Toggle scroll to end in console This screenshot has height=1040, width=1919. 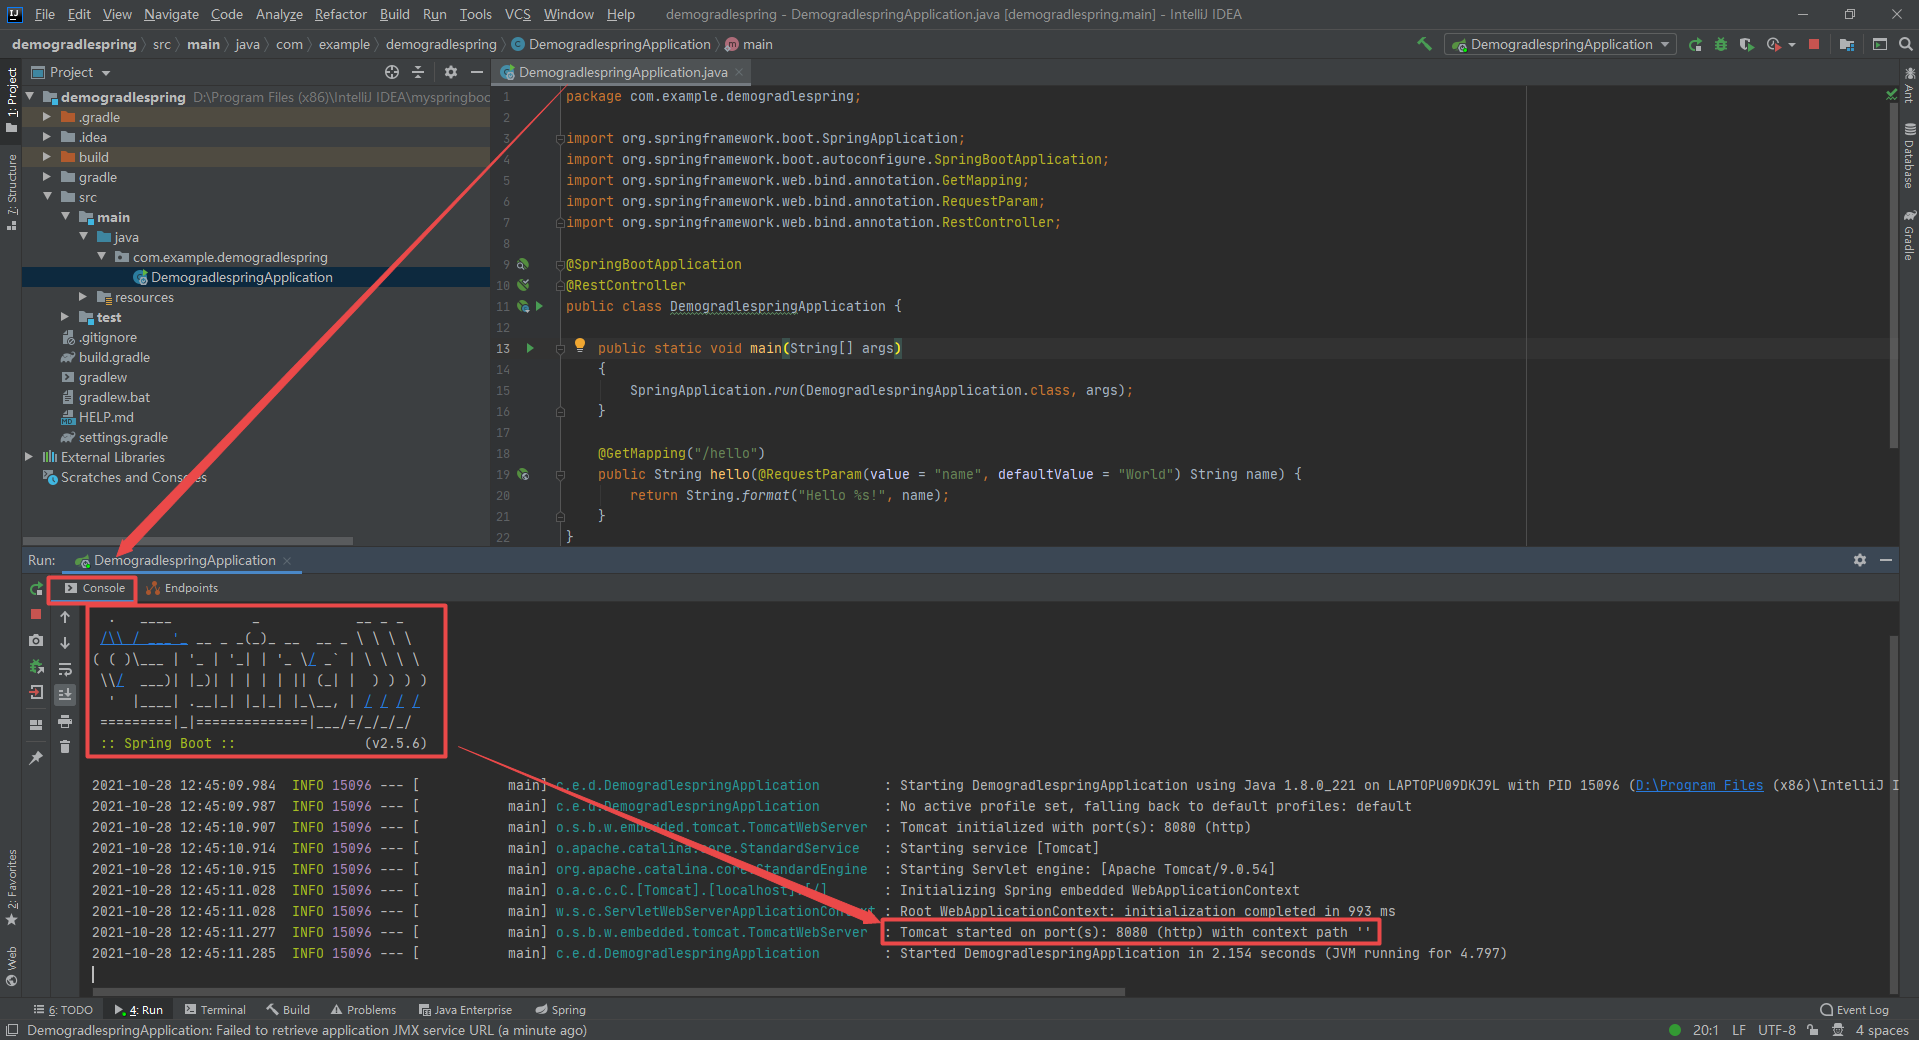[65, 694]
